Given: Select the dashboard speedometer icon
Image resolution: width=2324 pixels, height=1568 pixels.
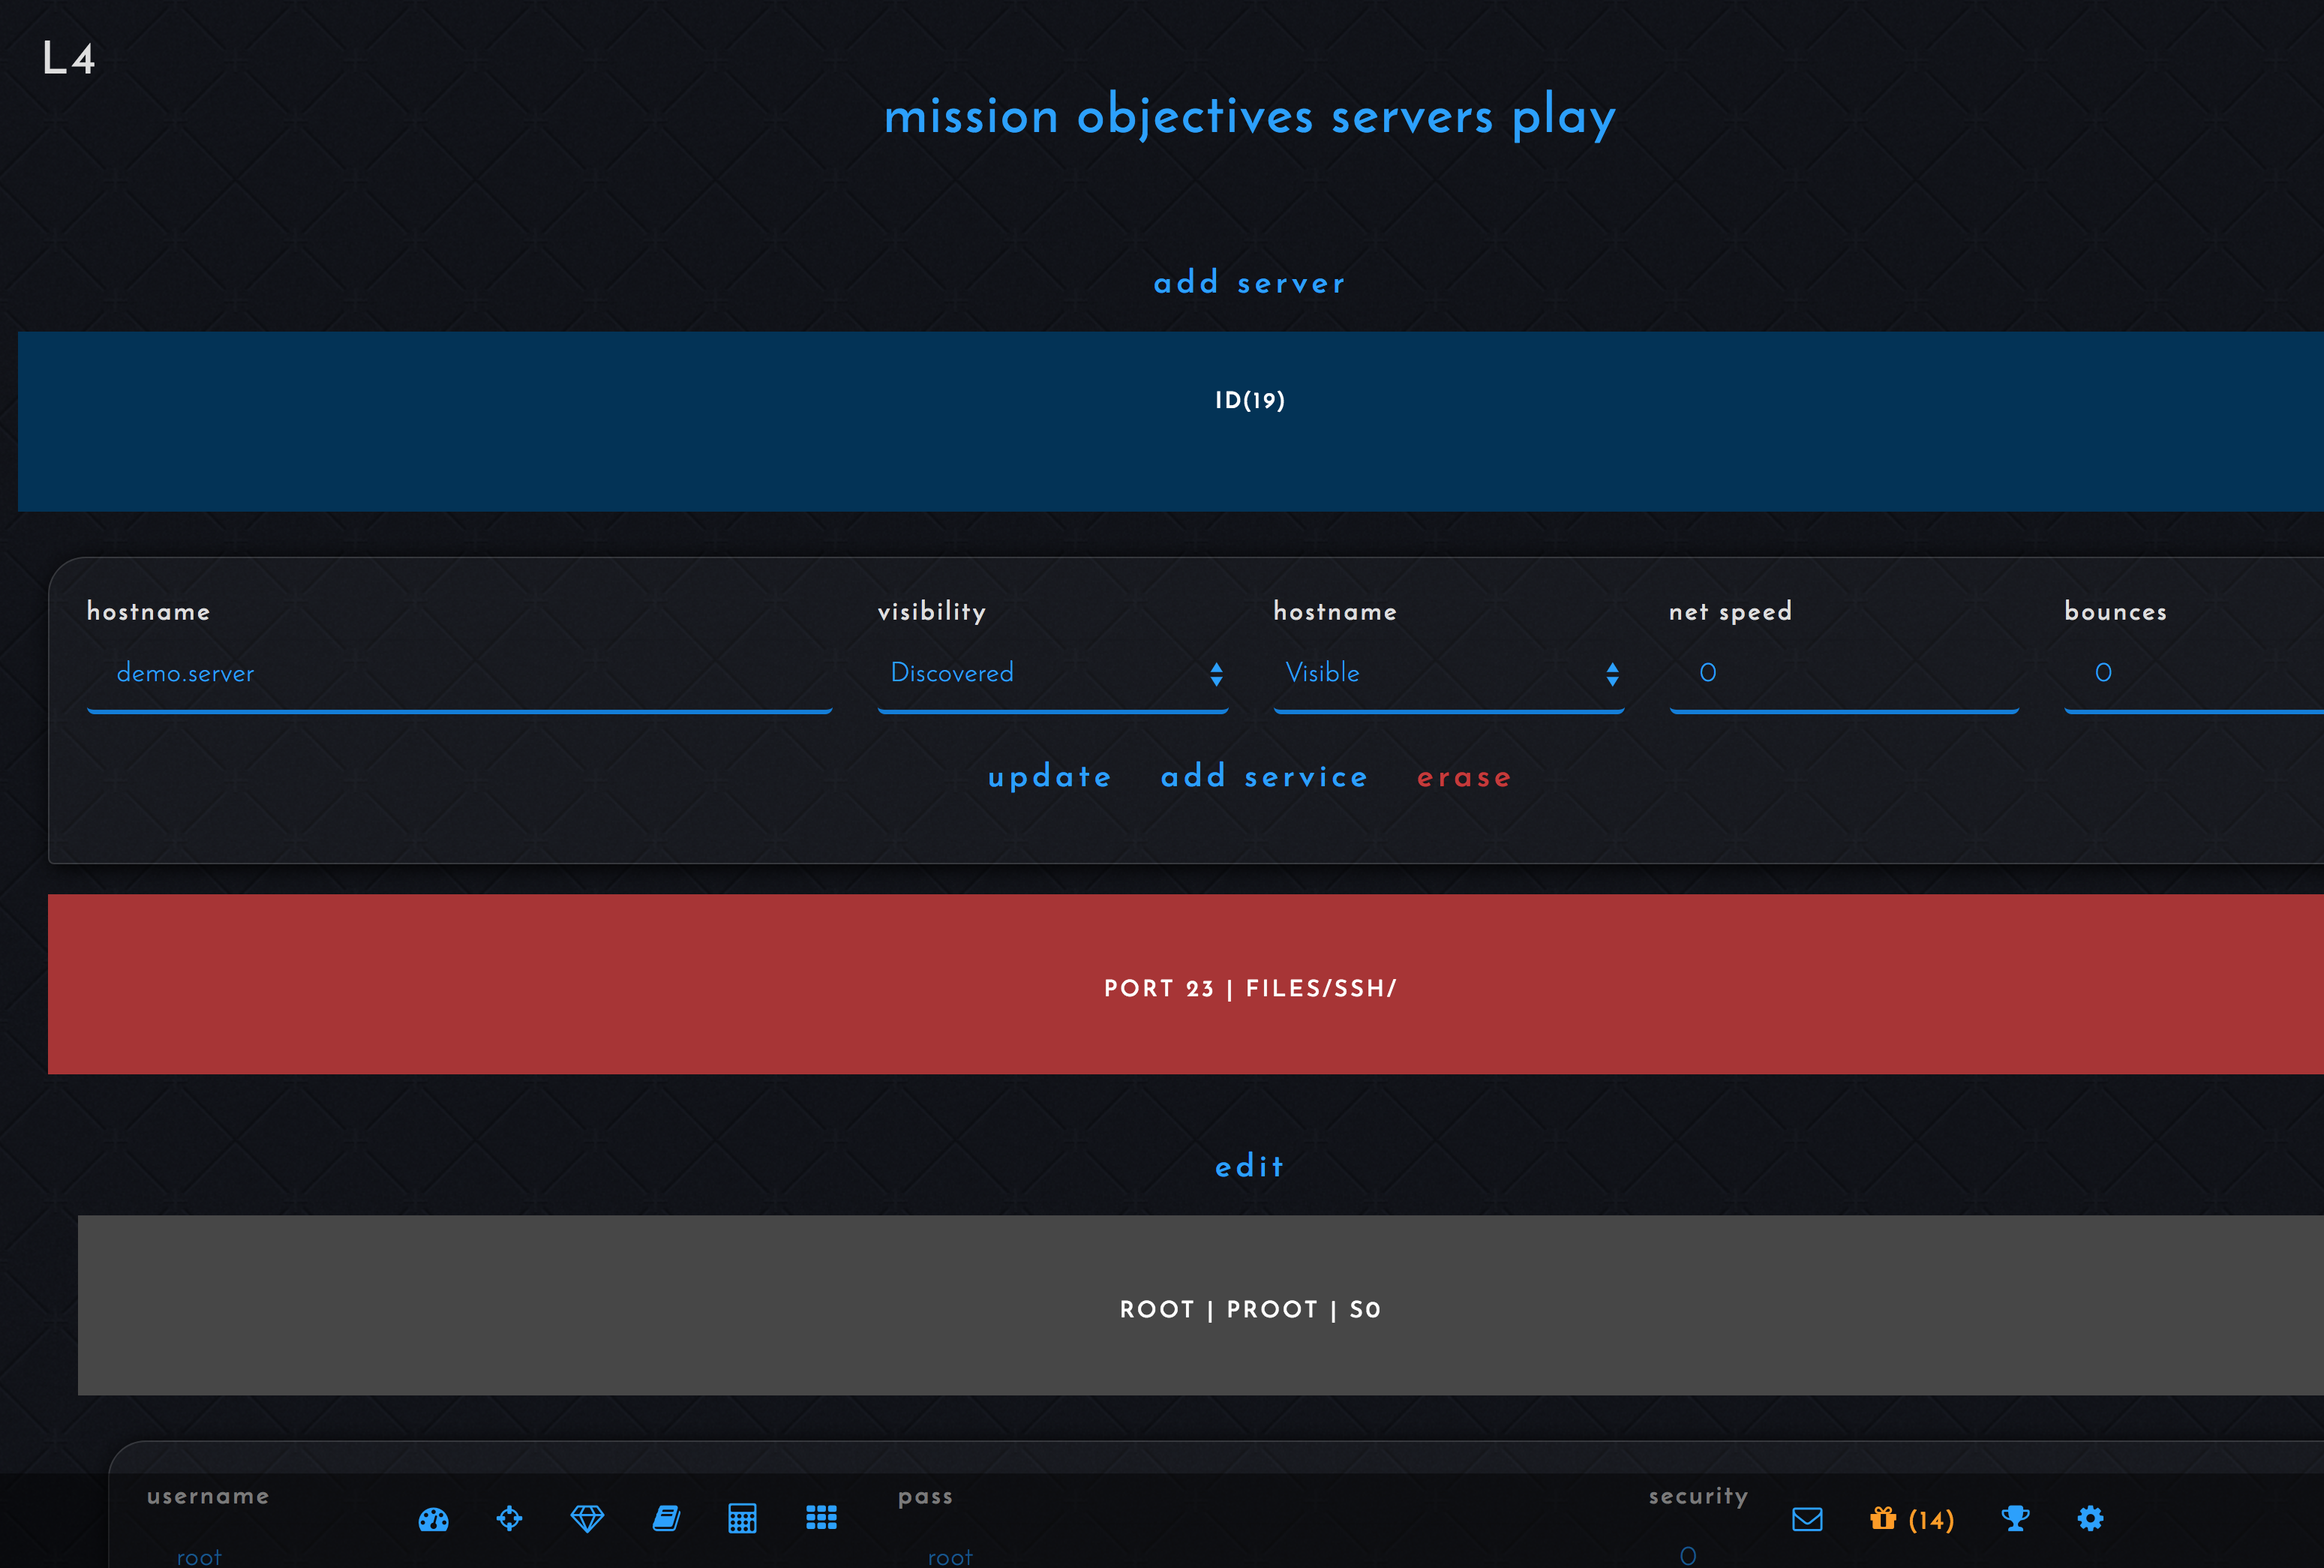Looking at the screenshot, I should click(x=433, y=1518).
